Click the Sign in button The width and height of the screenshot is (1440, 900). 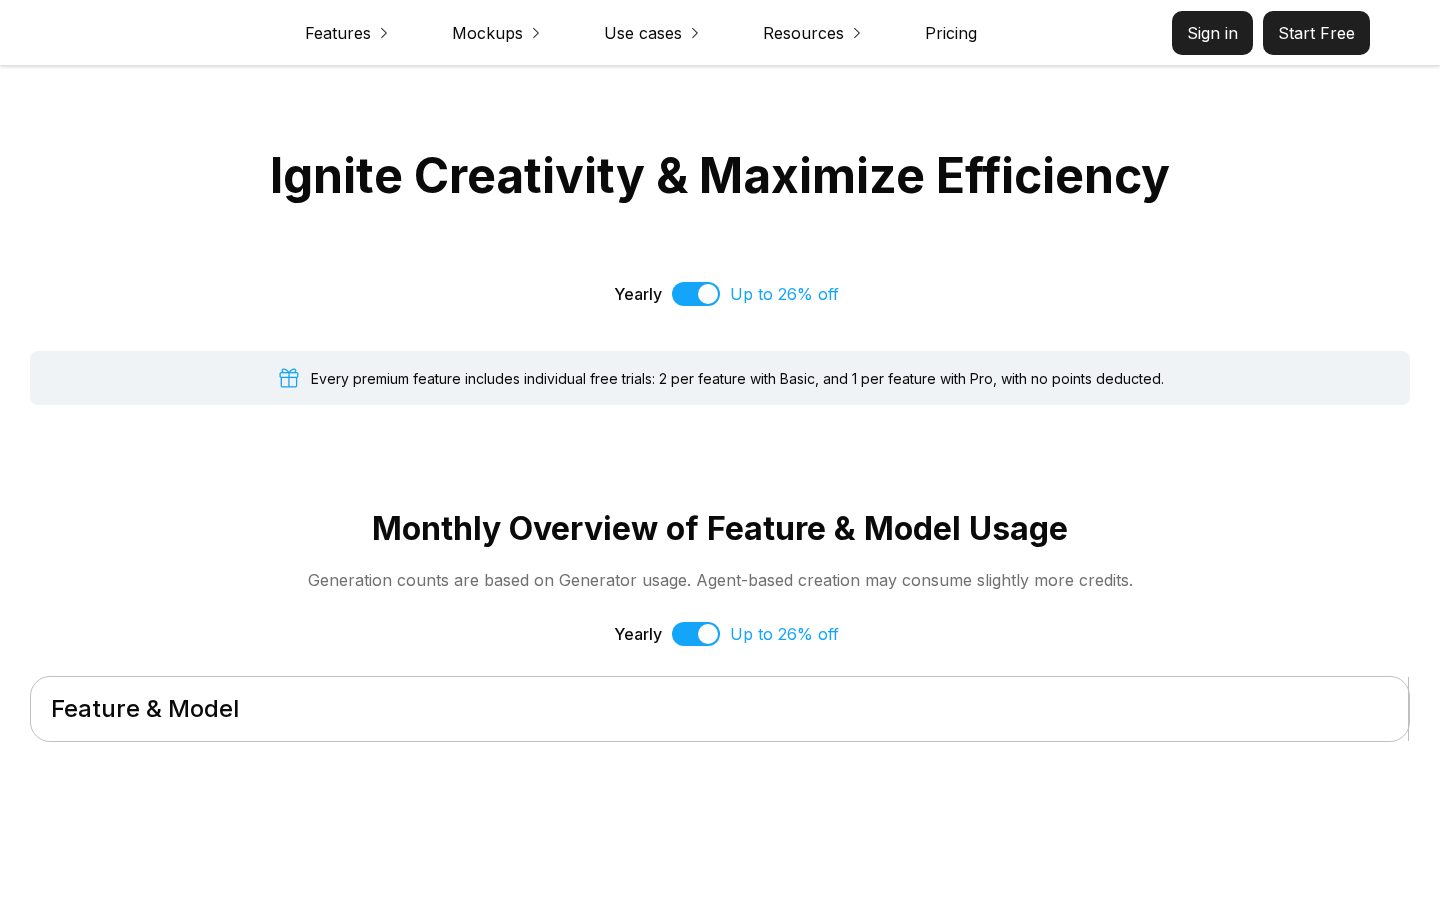1212,33
